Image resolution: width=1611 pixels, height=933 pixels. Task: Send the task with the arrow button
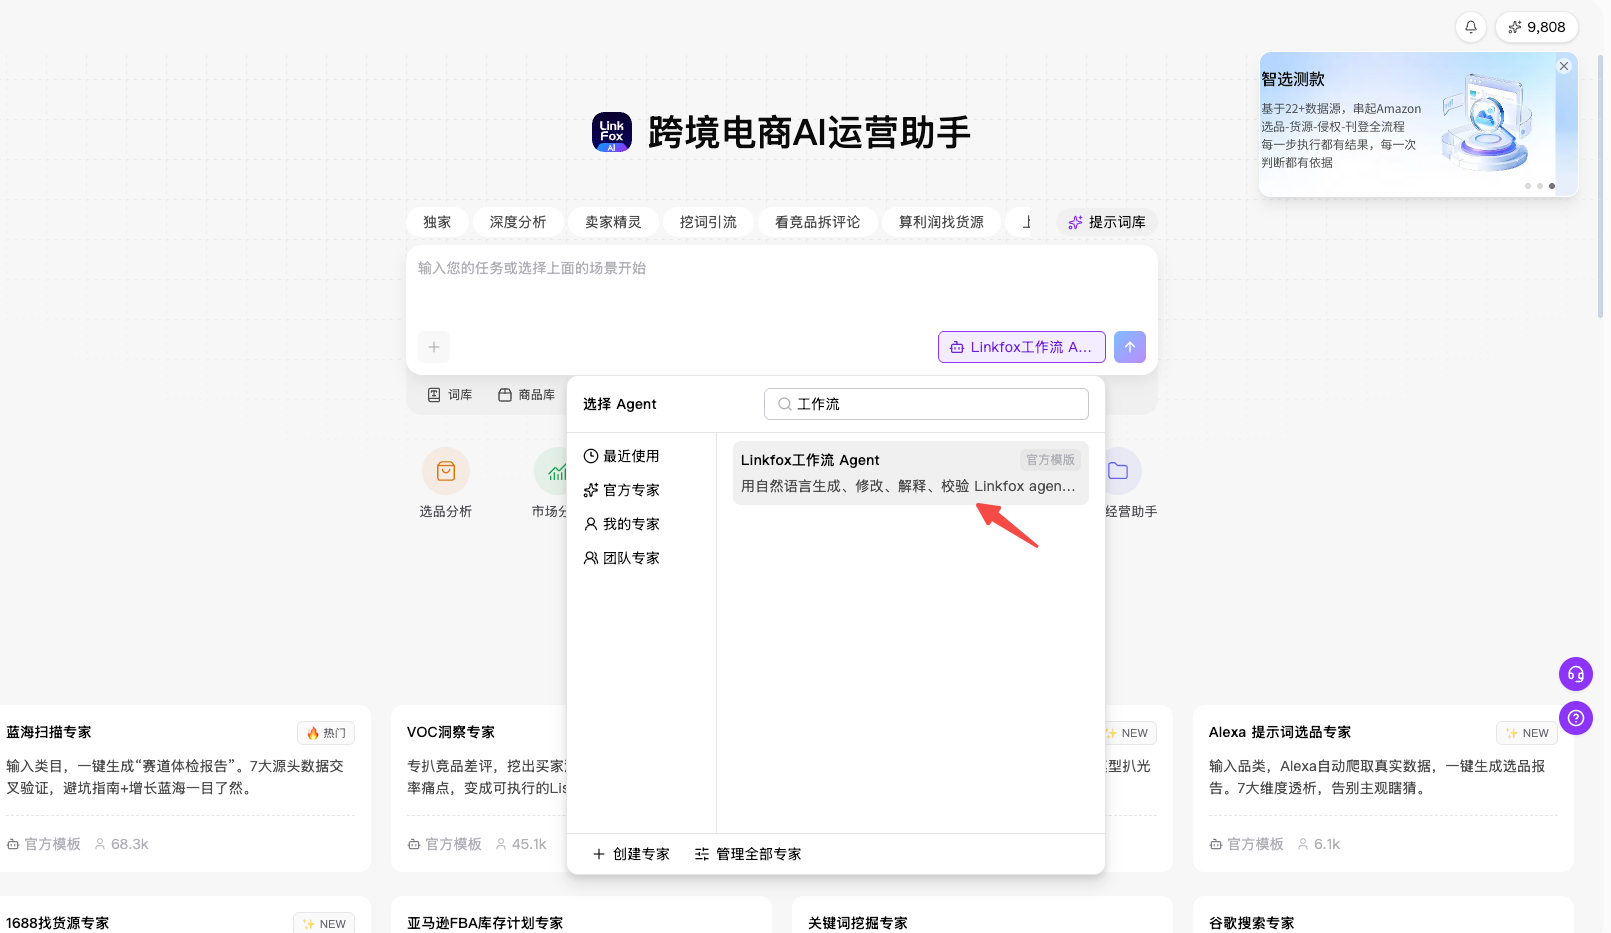1130,347
